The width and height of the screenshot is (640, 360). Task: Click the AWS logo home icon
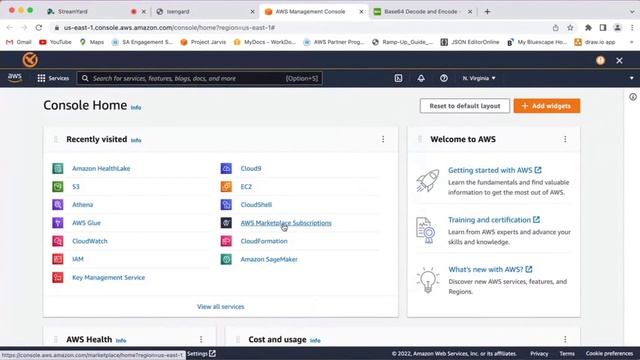[15, 78]
